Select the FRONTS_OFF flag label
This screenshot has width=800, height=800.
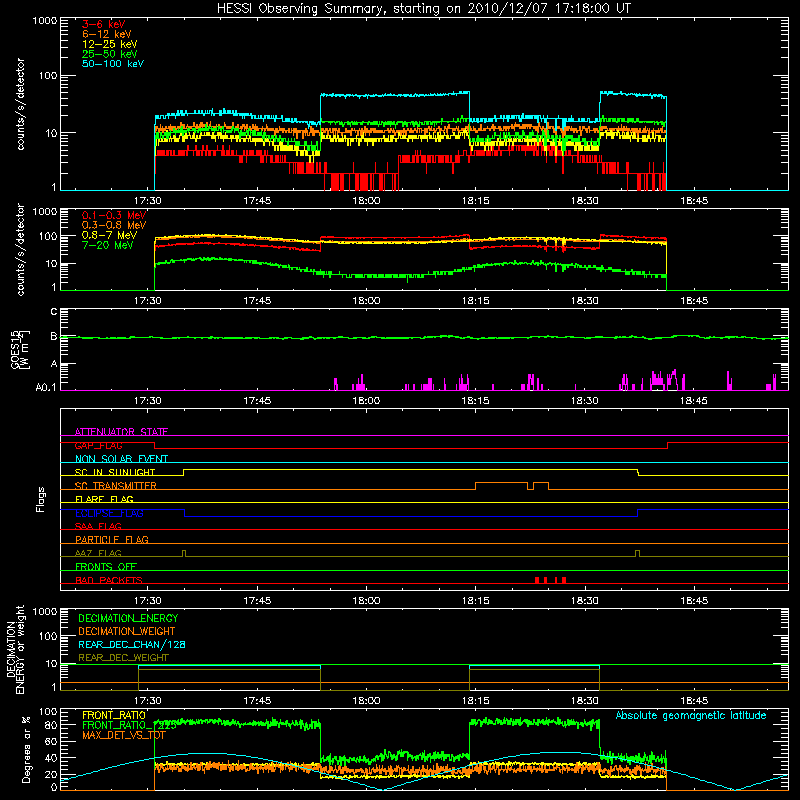pos(106,566)
